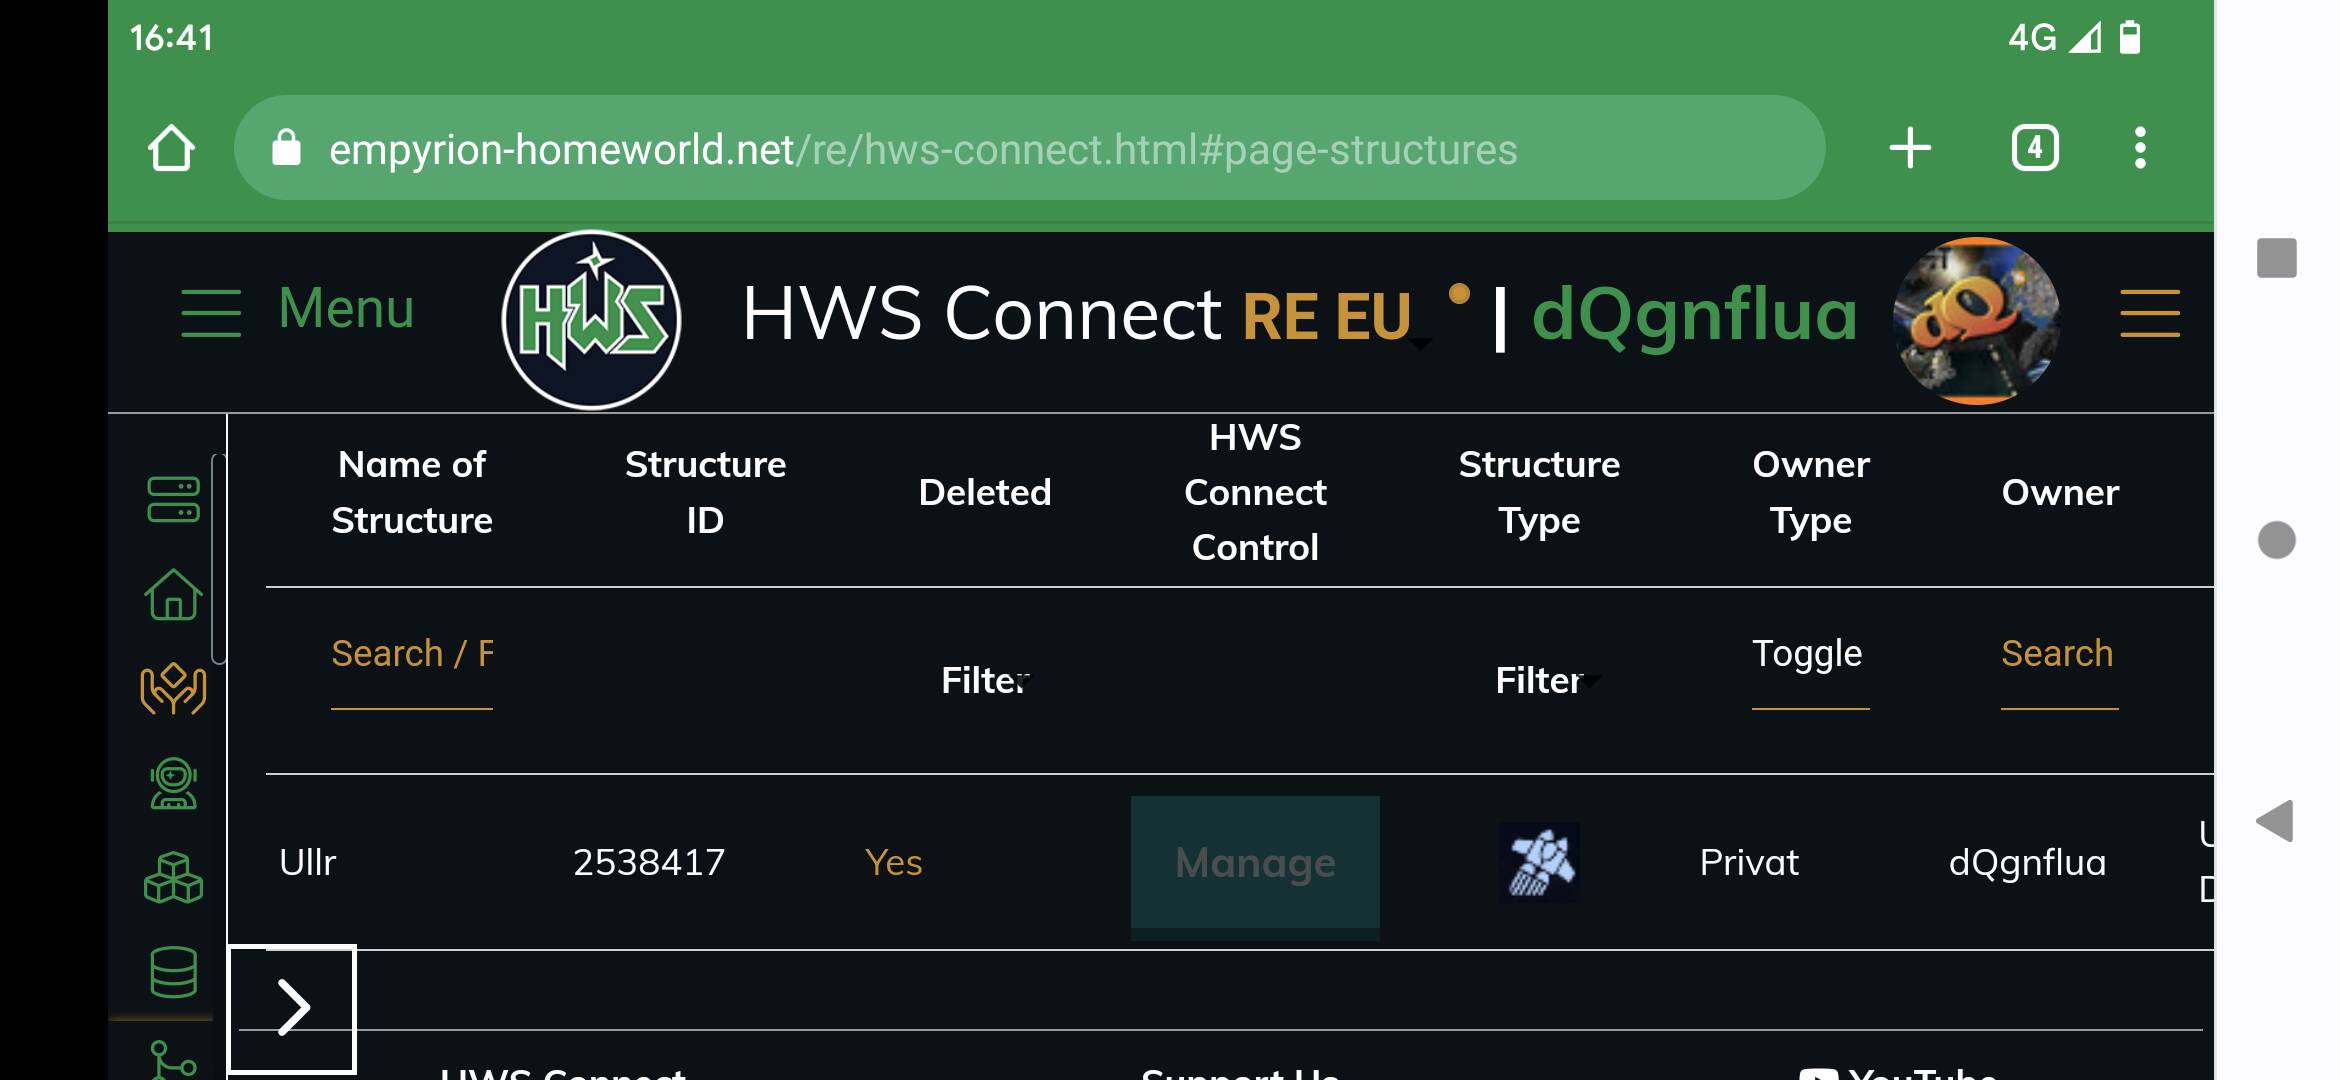Open the Structure Type Filter dropdown

(1546, 680)
